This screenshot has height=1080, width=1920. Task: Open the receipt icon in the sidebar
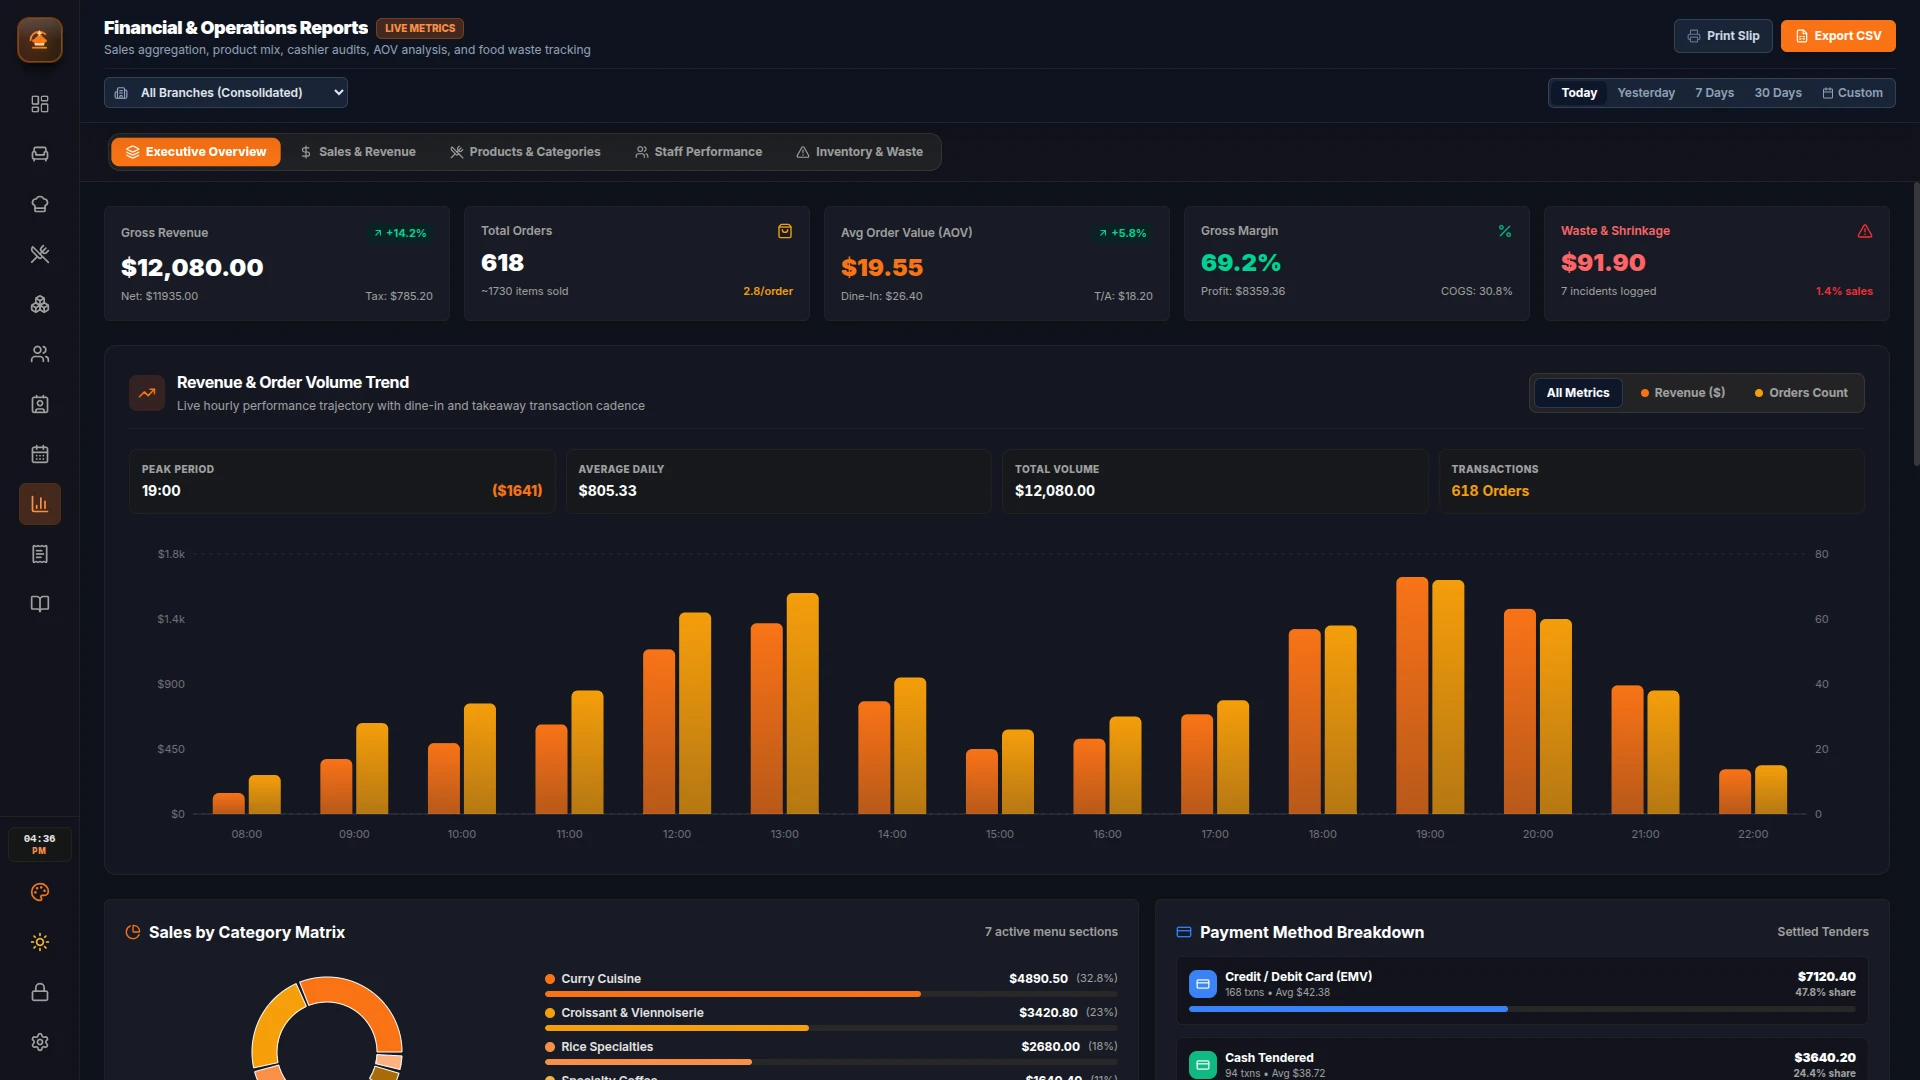click(x=39, y=554)
